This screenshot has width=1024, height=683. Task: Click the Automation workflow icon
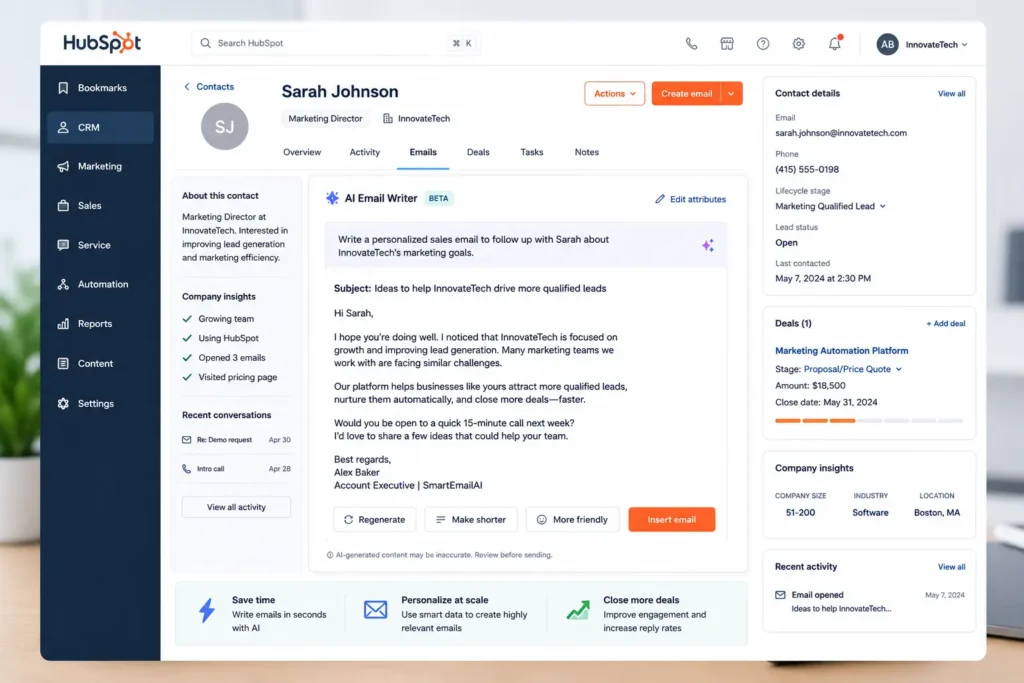[63, 284]
